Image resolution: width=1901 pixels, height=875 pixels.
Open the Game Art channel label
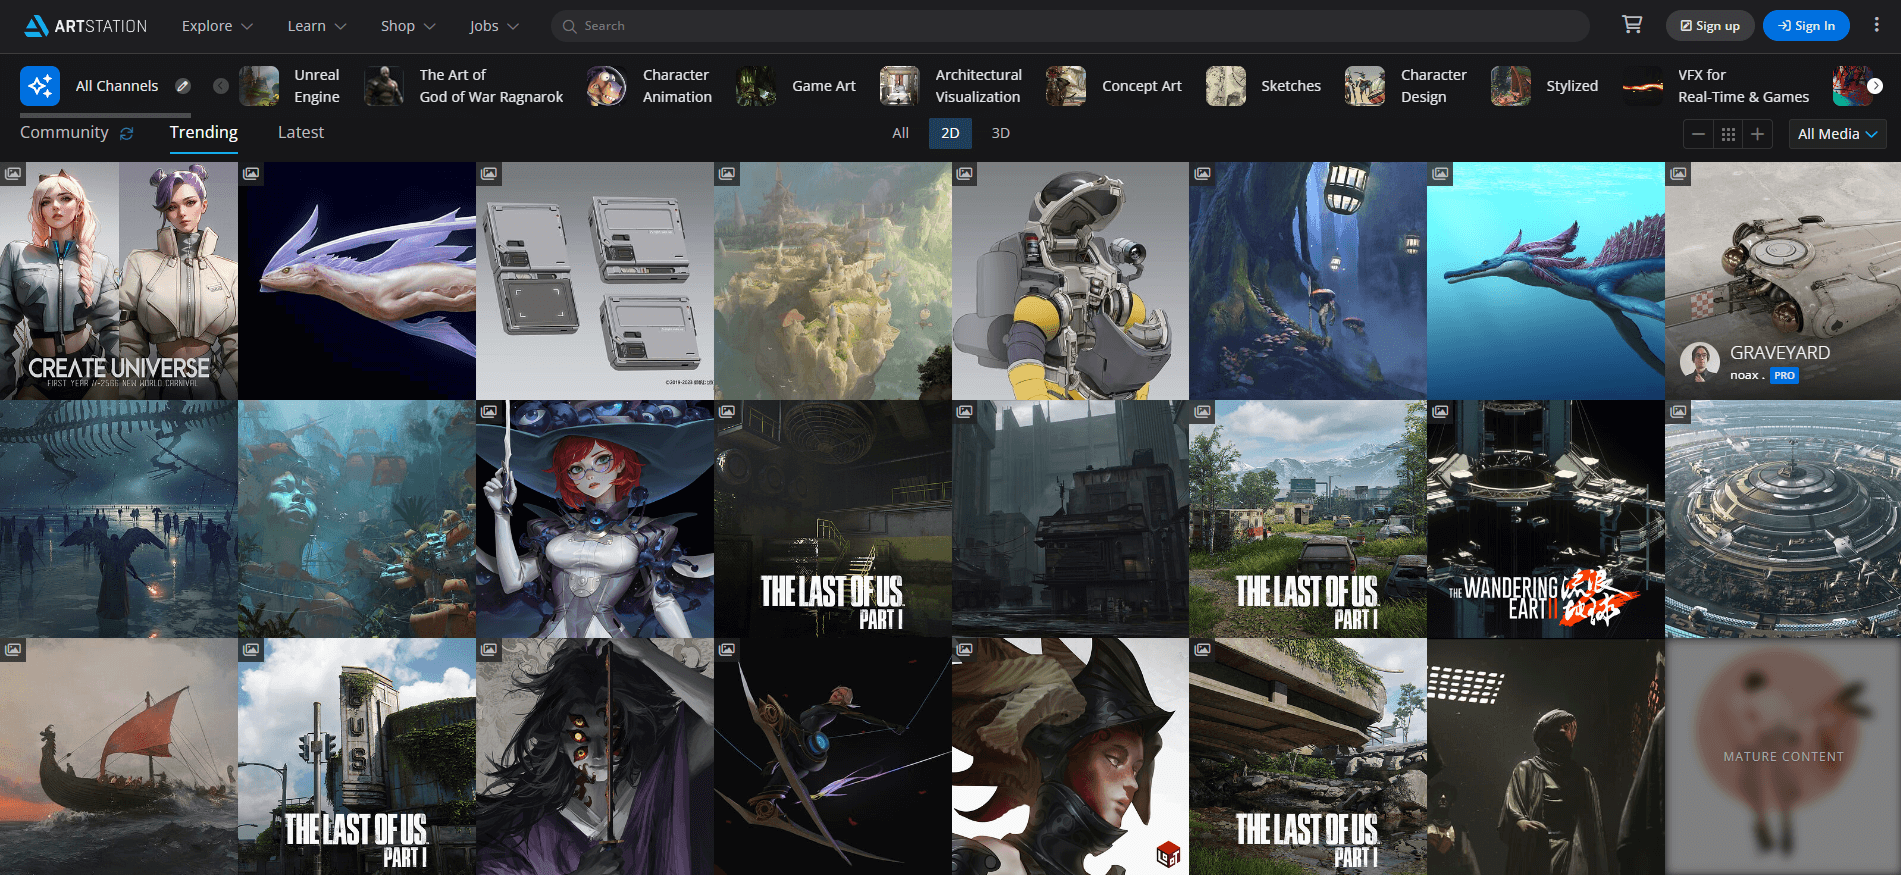pyautogui.click(x=824, y=86)
